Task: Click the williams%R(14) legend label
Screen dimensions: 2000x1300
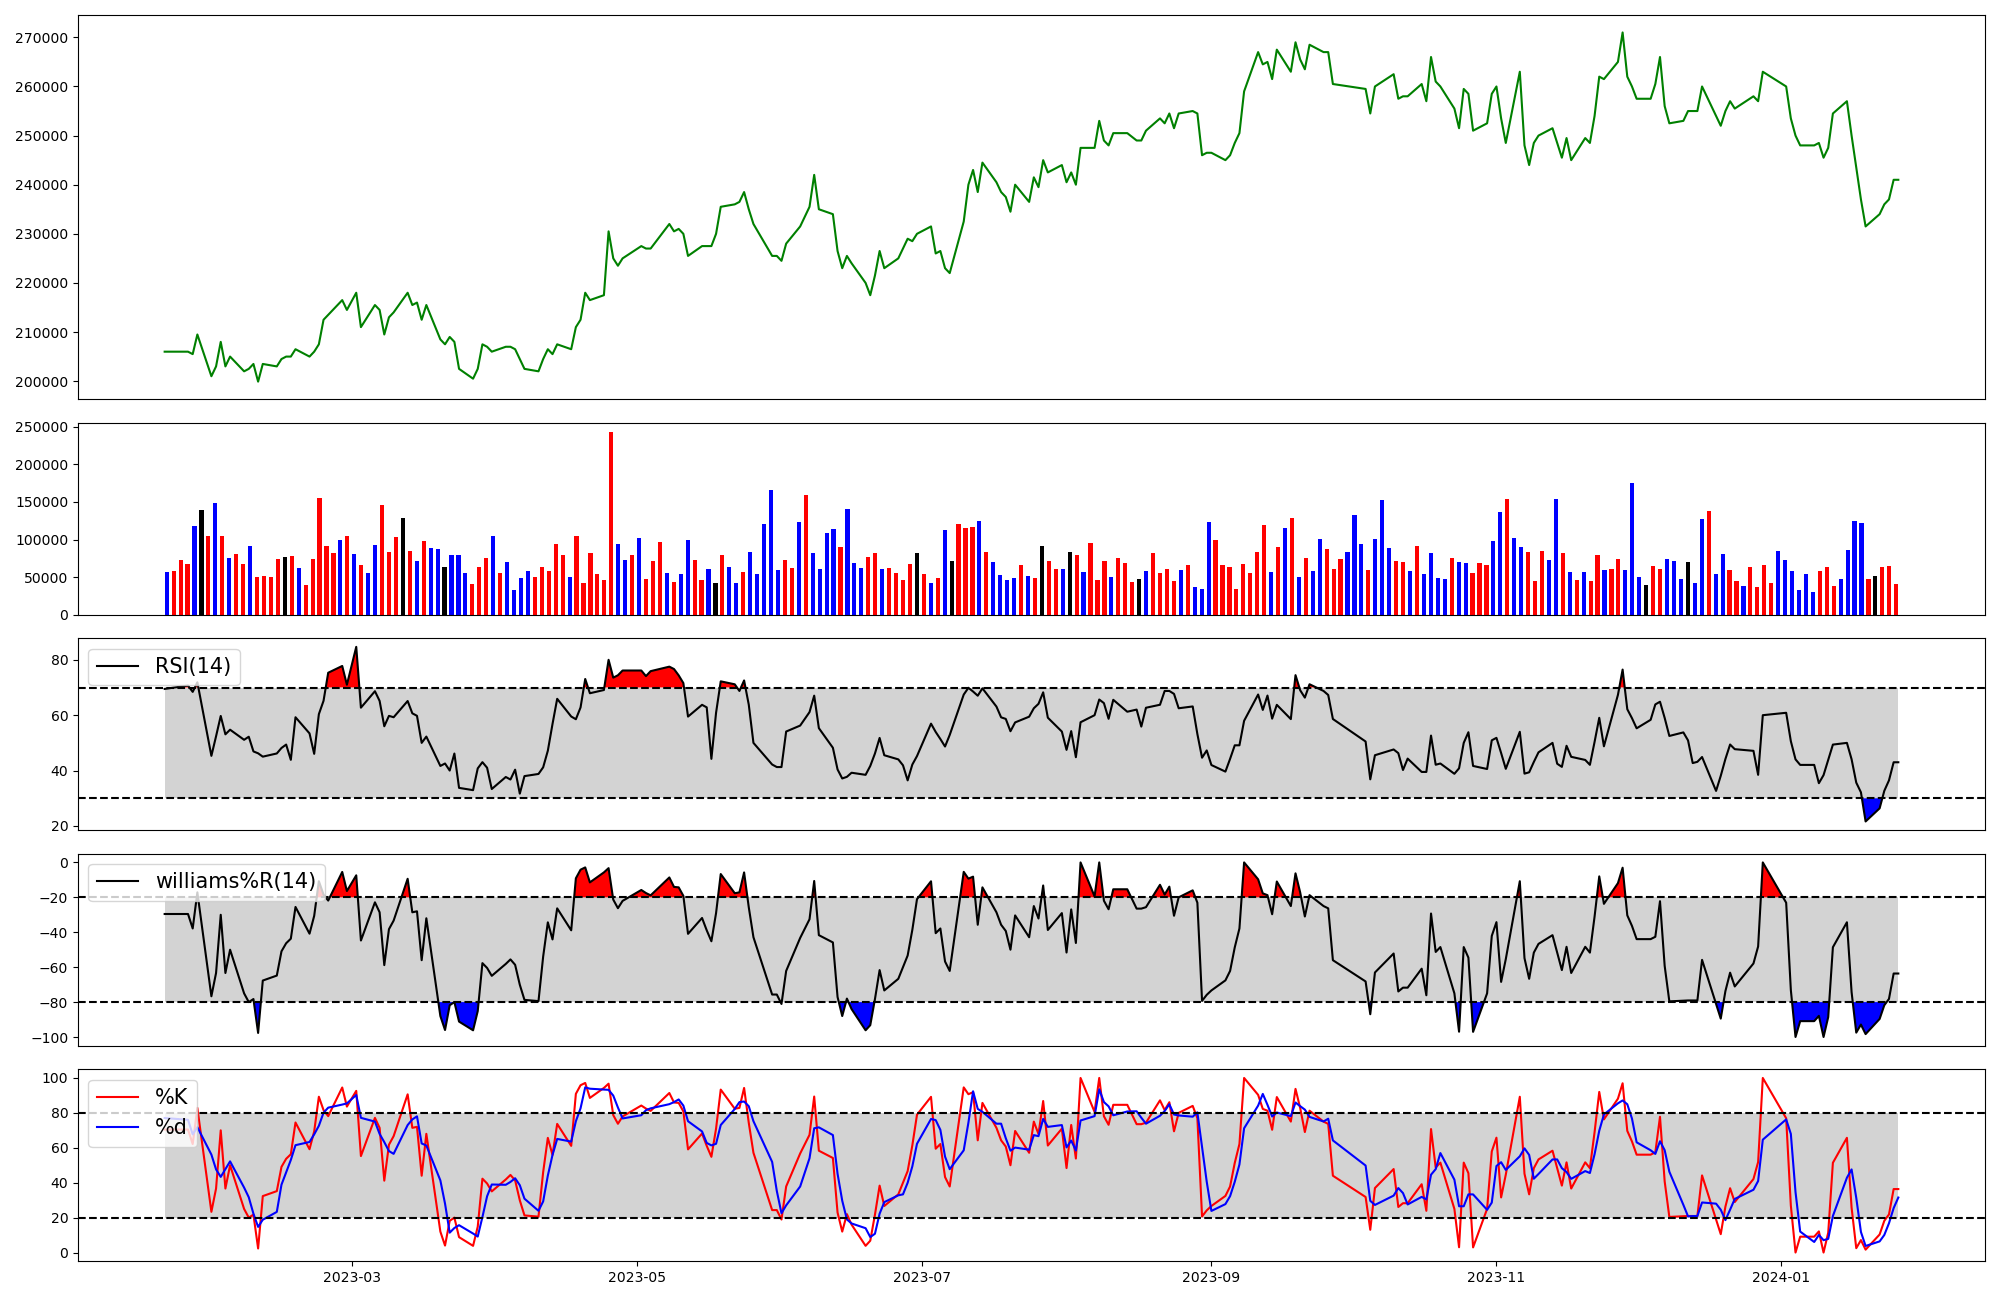Action: (x=235, y=881)
